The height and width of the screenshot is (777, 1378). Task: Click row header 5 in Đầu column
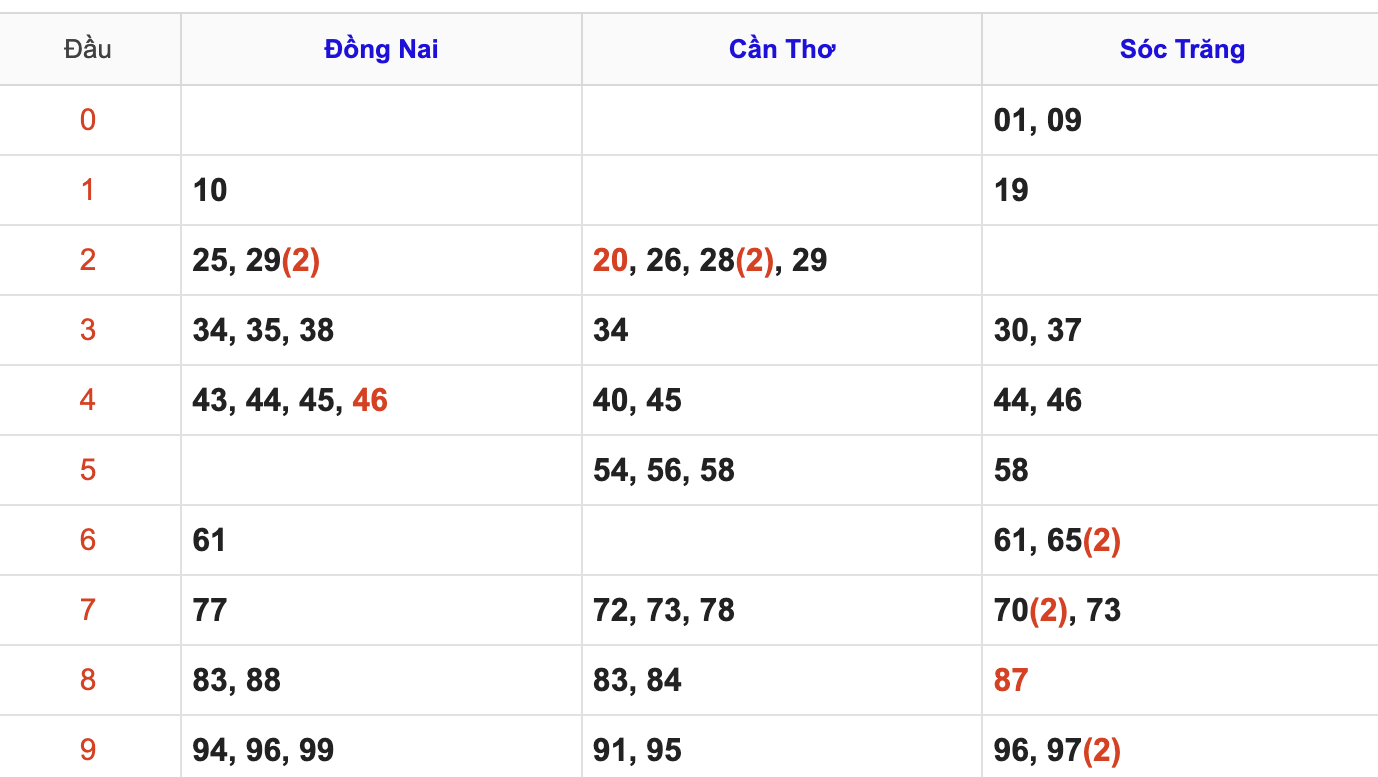tap(88, 470)
